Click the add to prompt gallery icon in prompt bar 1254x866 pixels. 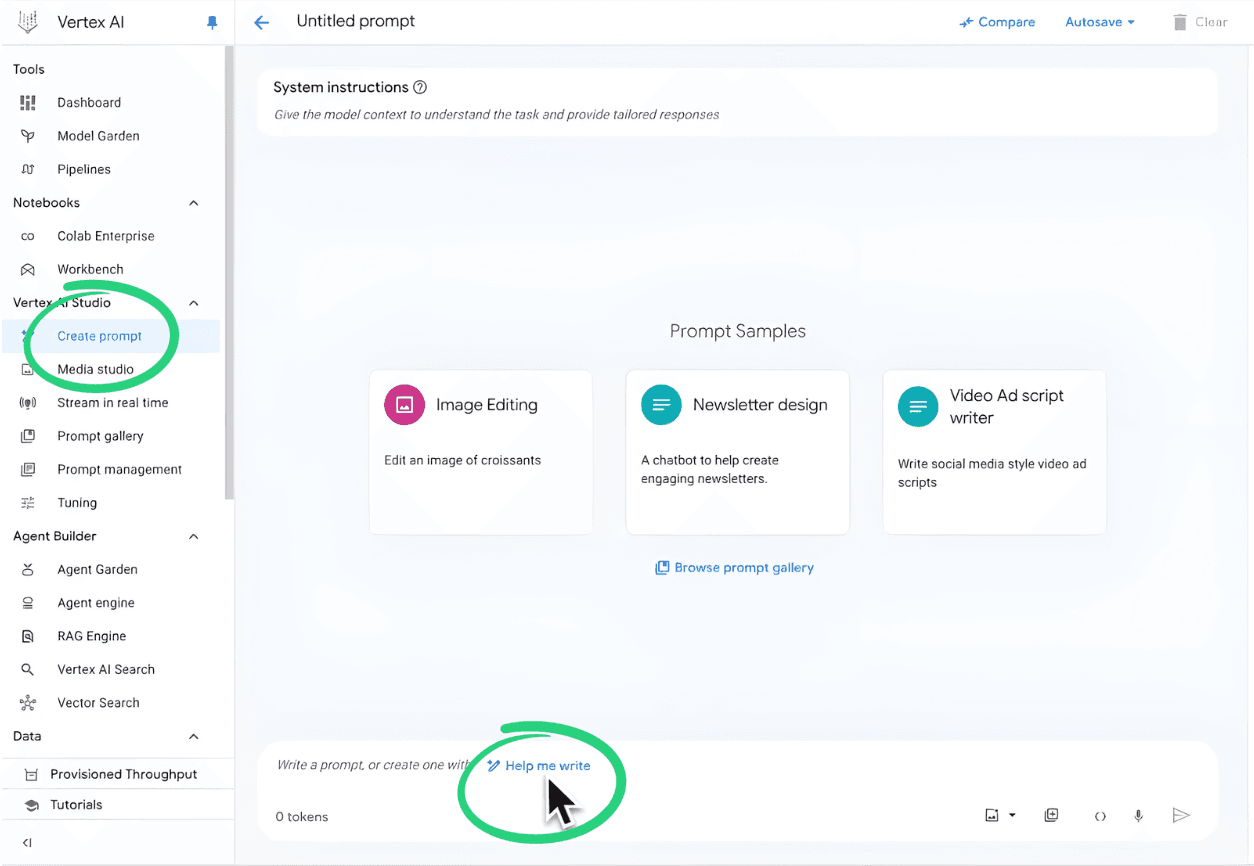tap(1051, 815)
